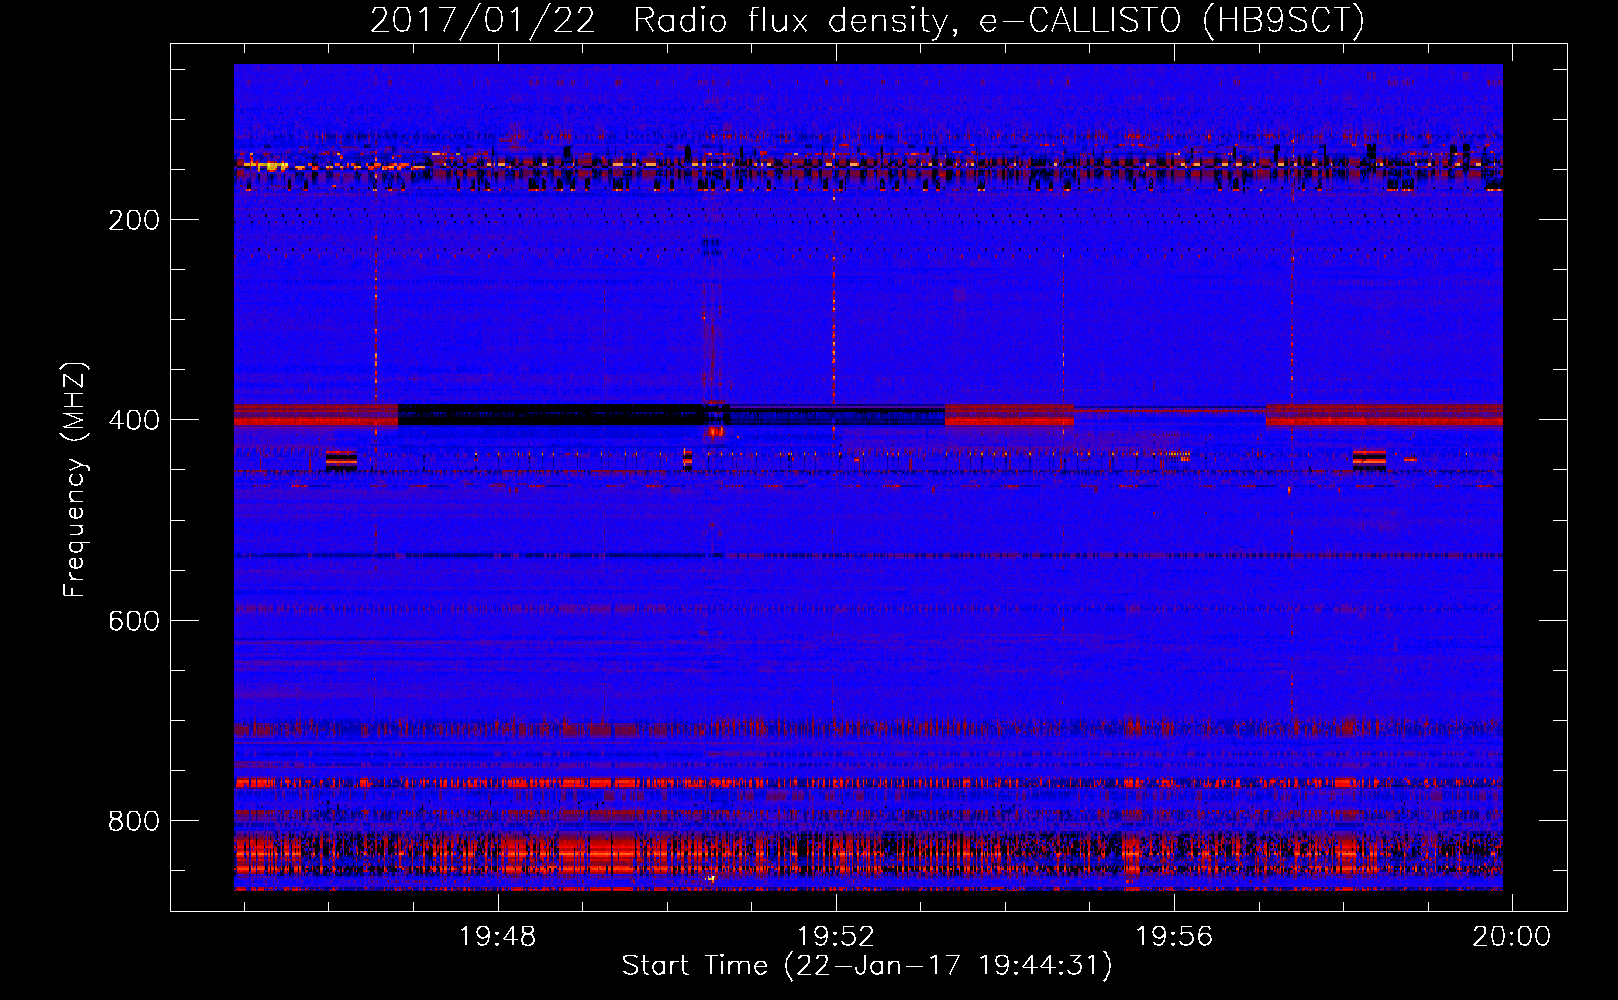Screen dimensions: 1618x1000
Task: Click the Frequency (MHZ) axis title
Action: [x=75, y=479]
